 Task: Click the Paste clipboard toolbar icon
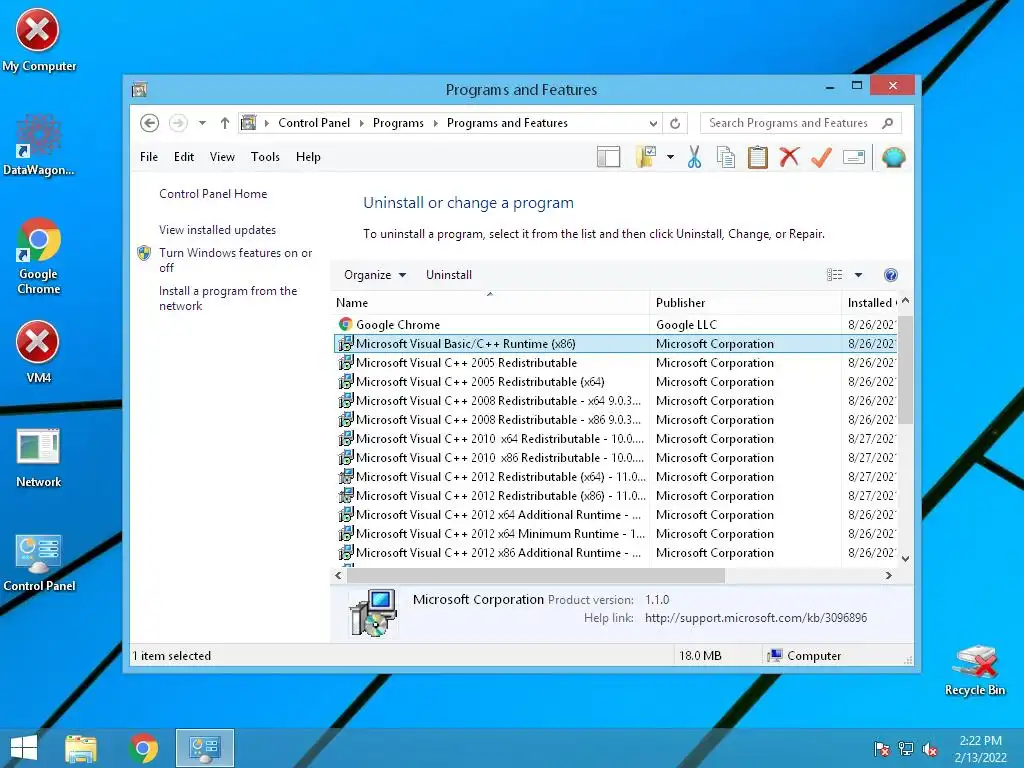click(x=758, y=157)
